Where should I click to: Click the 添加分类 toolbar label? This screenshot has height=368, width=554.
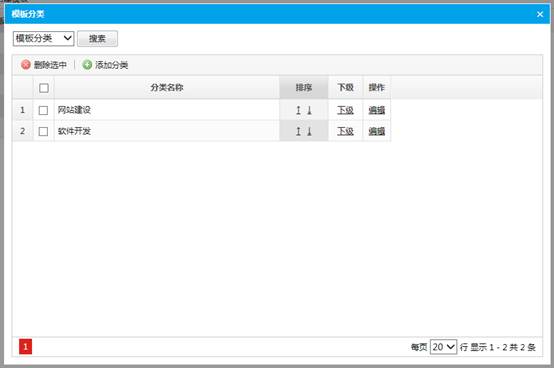112,65
